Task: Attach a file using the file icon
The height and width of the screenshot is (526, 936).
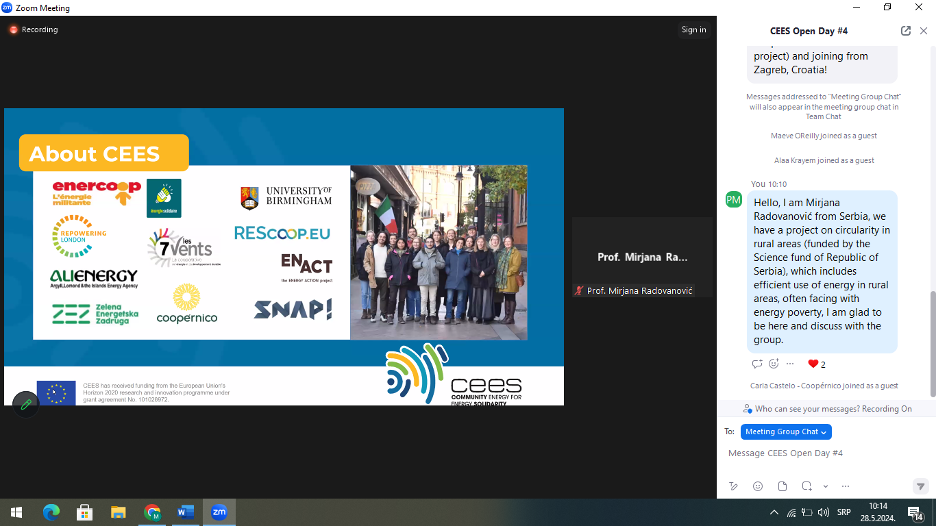Action: pos(782,486)
